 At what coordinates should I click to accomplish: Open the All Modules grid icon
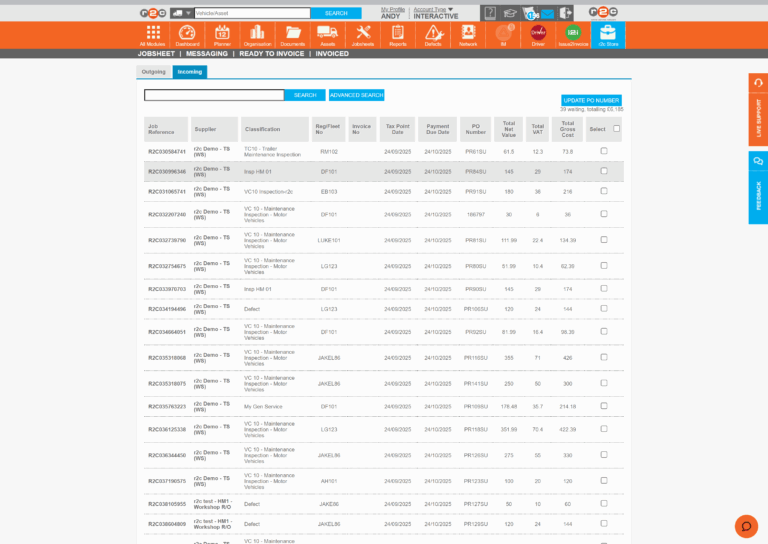click(153, 35)
